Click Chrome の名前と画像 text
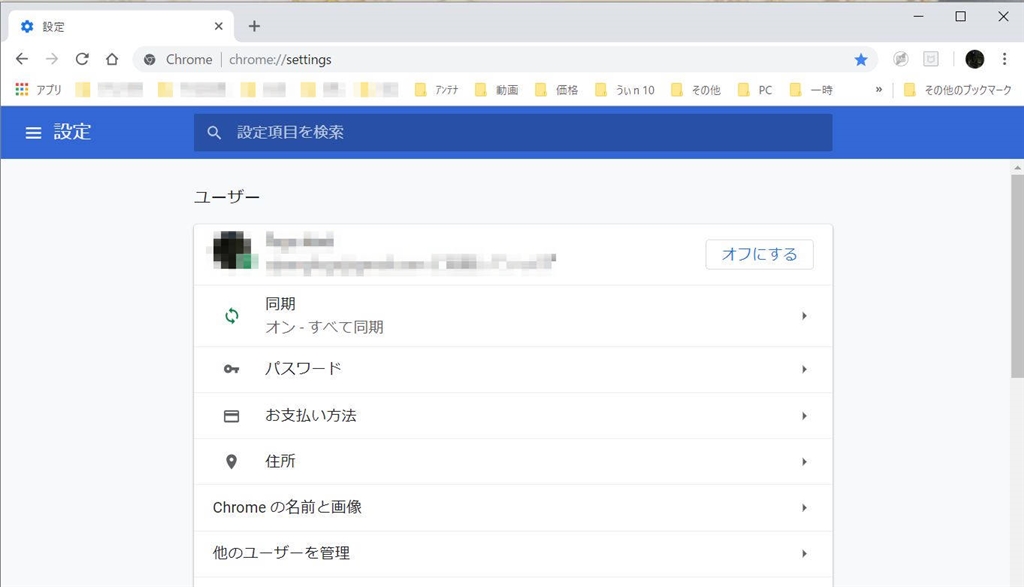 287,507
